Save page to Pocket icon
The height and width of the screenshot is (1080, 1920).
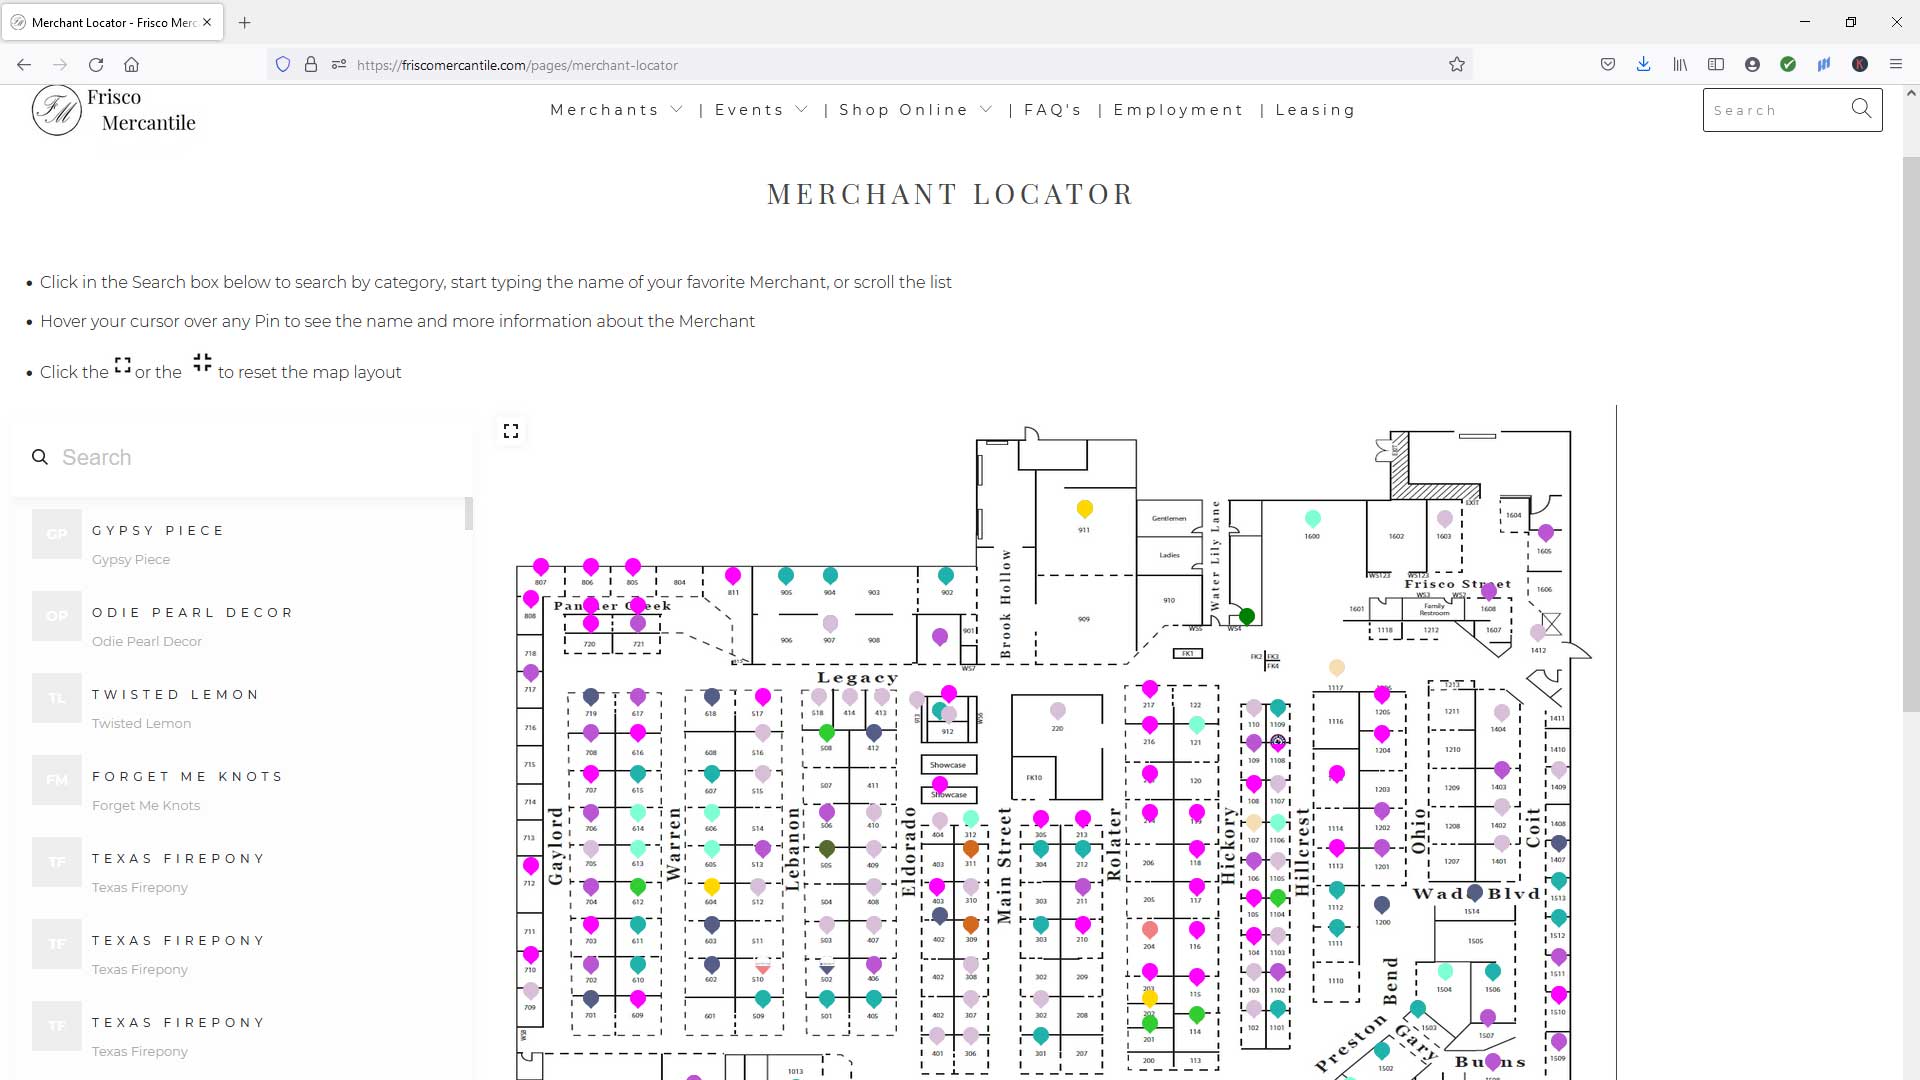click(x=1608, y=65)
